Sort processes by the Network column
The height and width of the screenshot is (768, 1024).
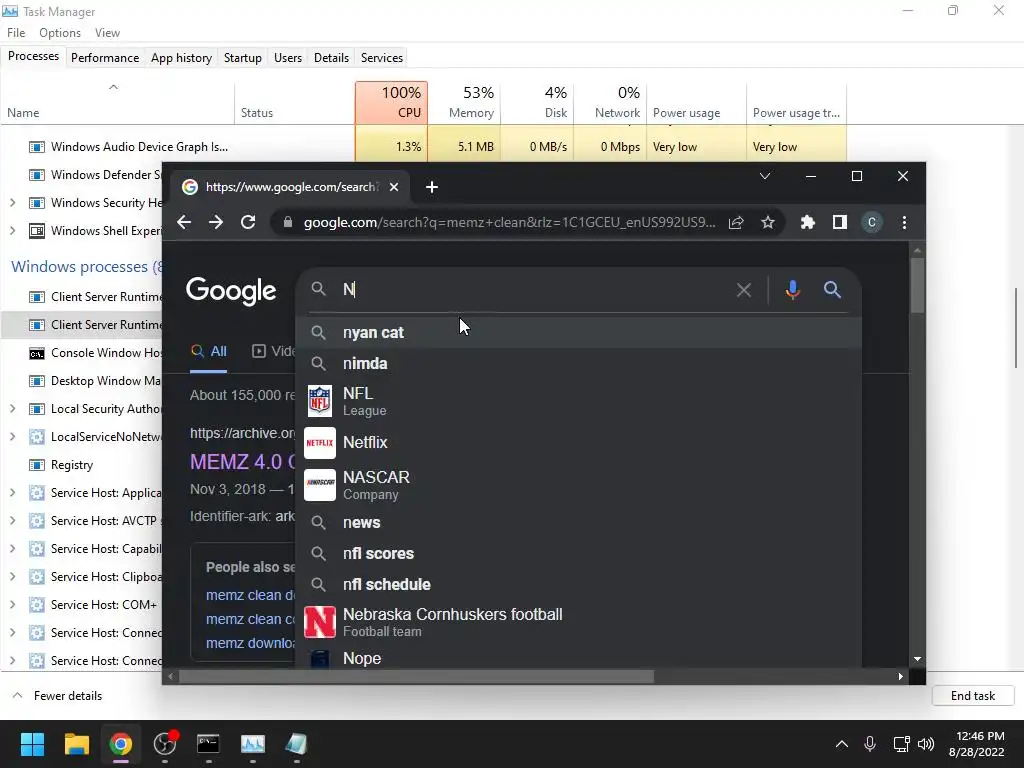610,103
